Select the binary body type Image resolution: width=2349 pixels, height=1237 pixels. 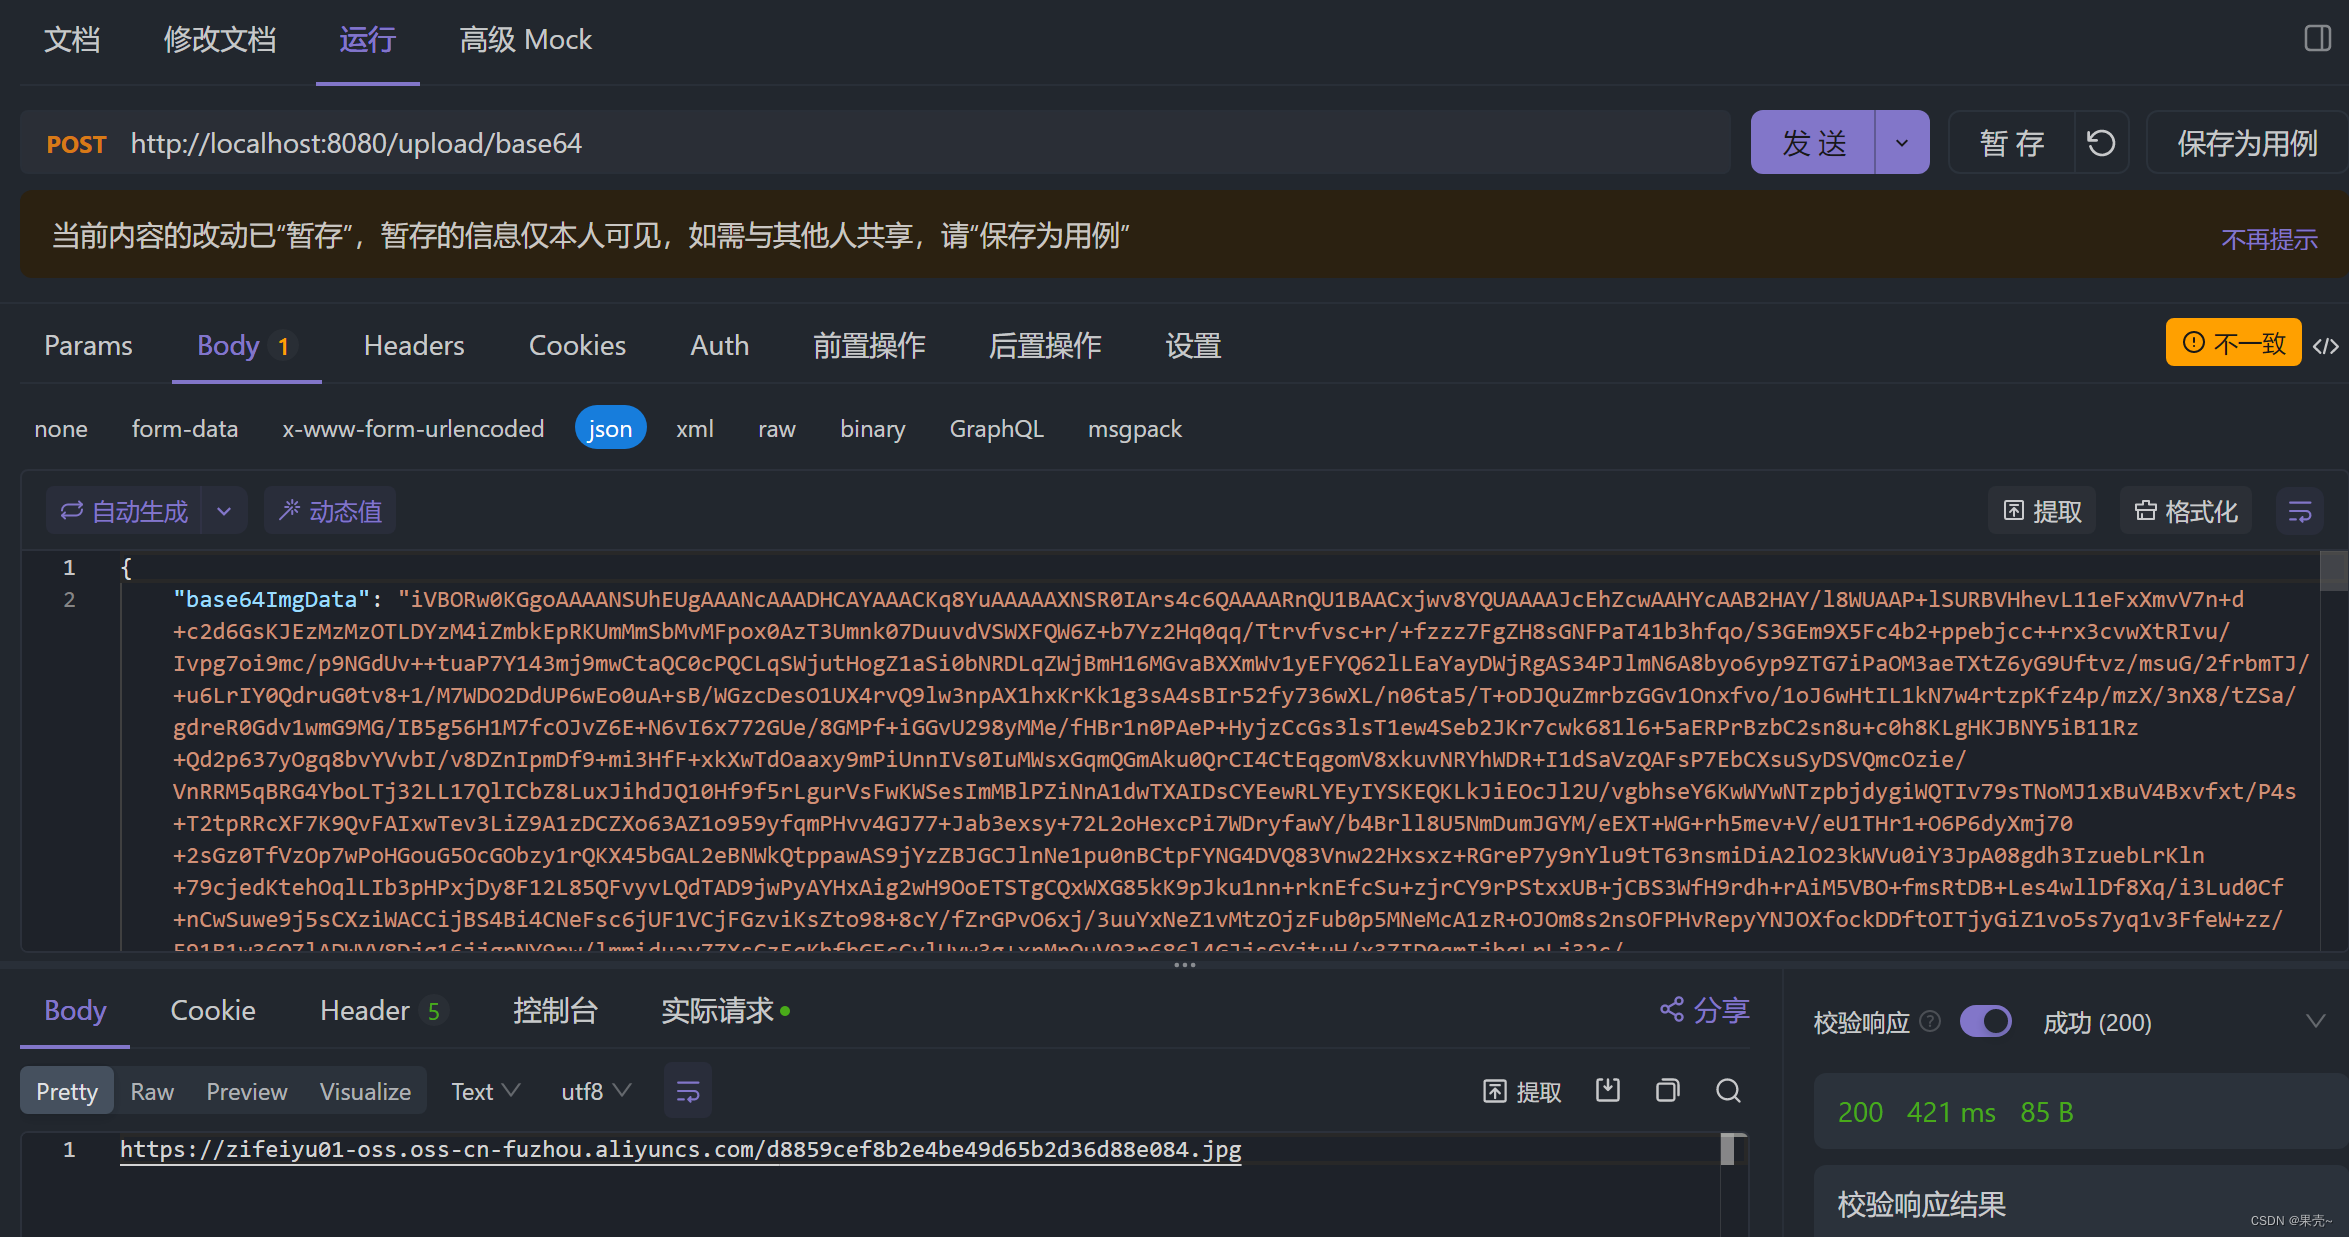(x=872, y=429)
